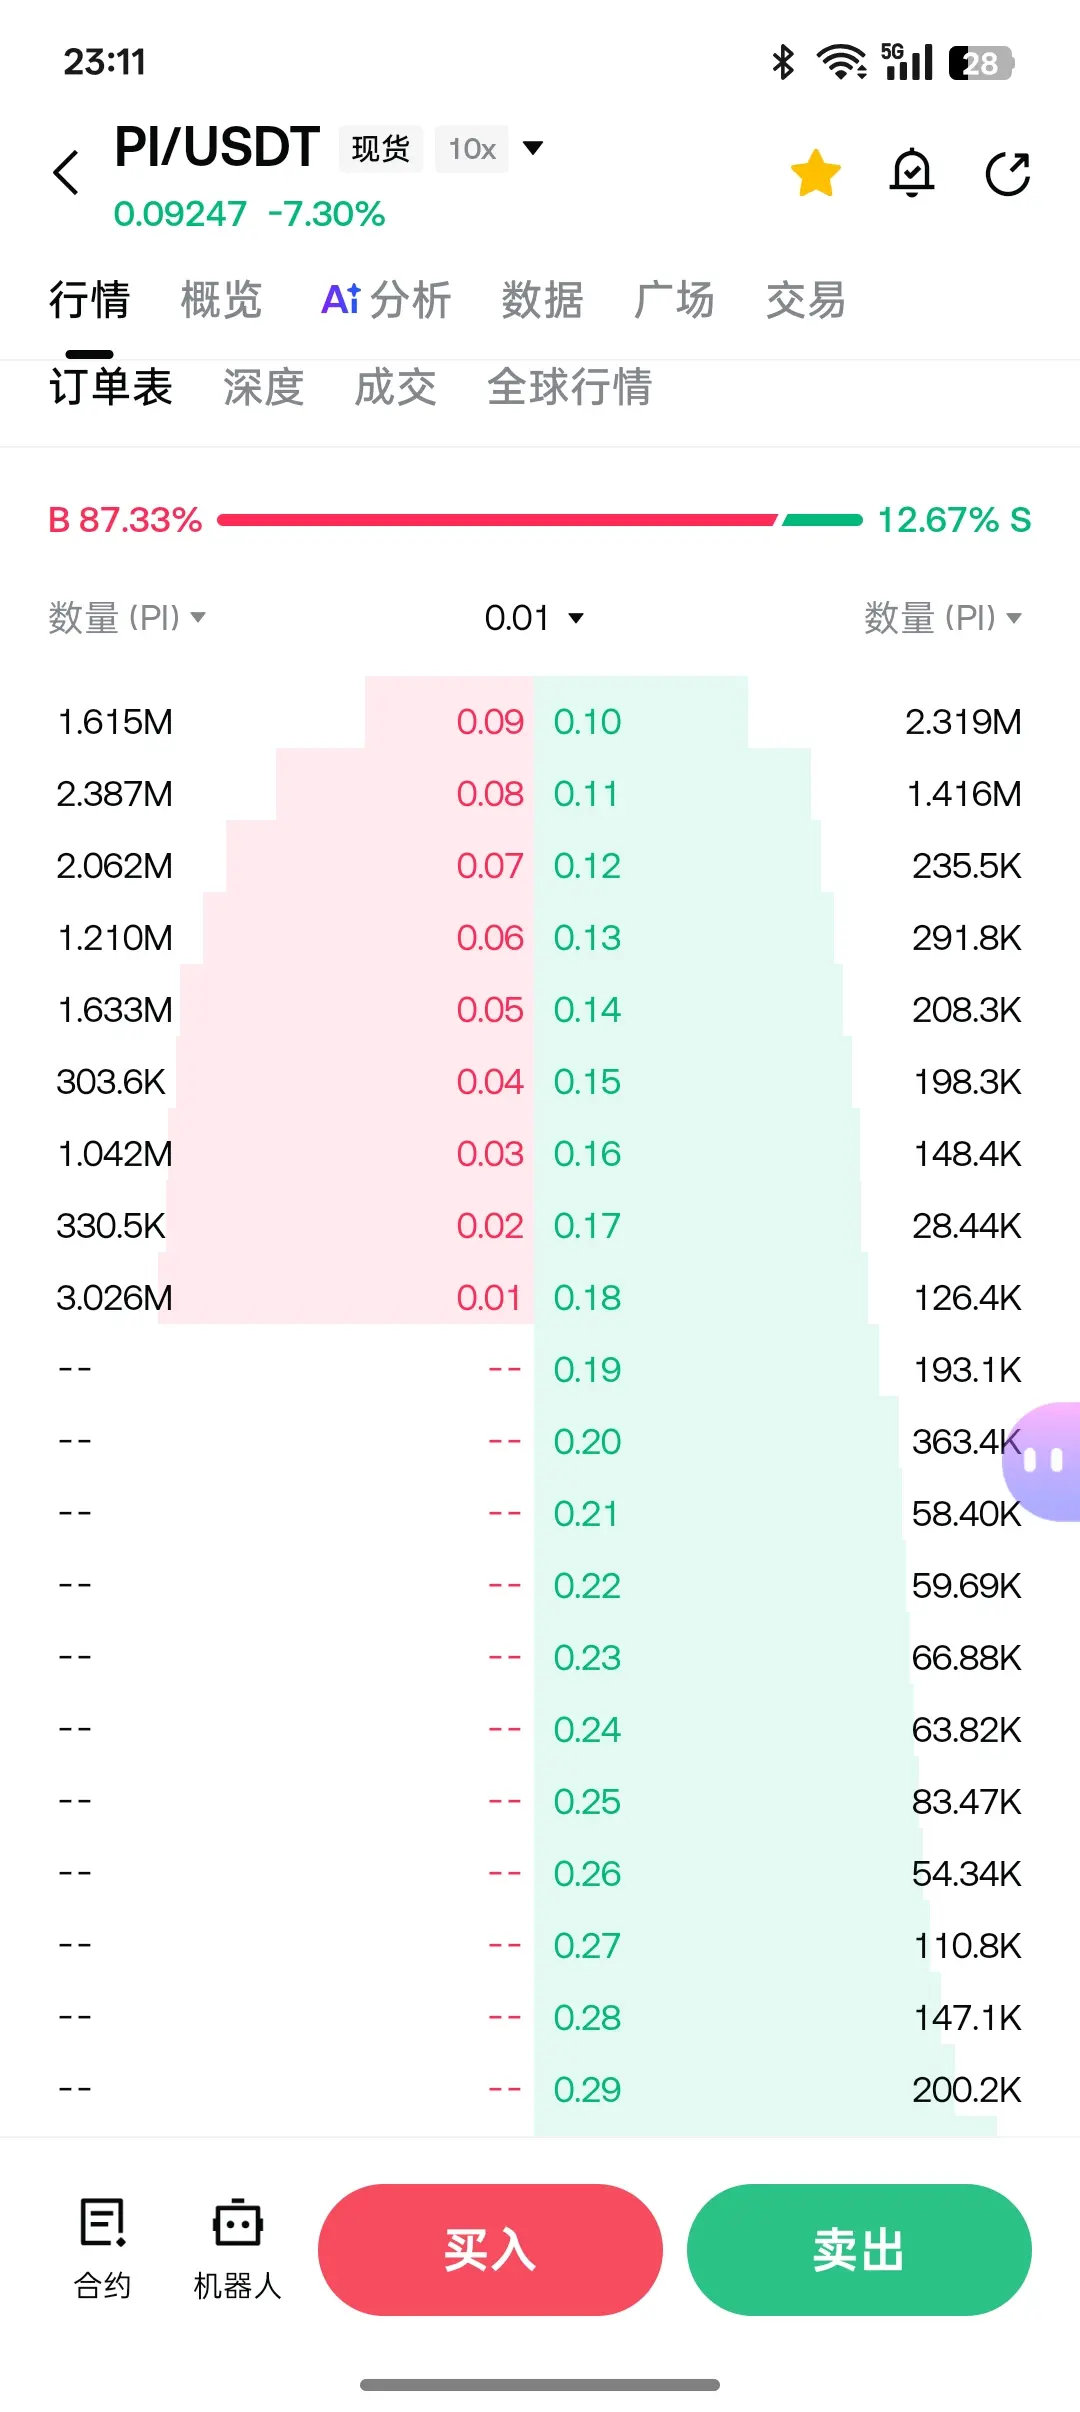
Task: Tap the red buy ratio bar
Action: point(496,520)
